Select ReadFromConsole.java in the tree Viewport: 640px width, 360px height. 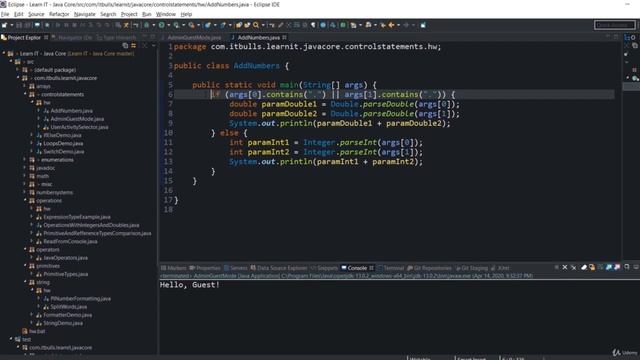[70, 241]
